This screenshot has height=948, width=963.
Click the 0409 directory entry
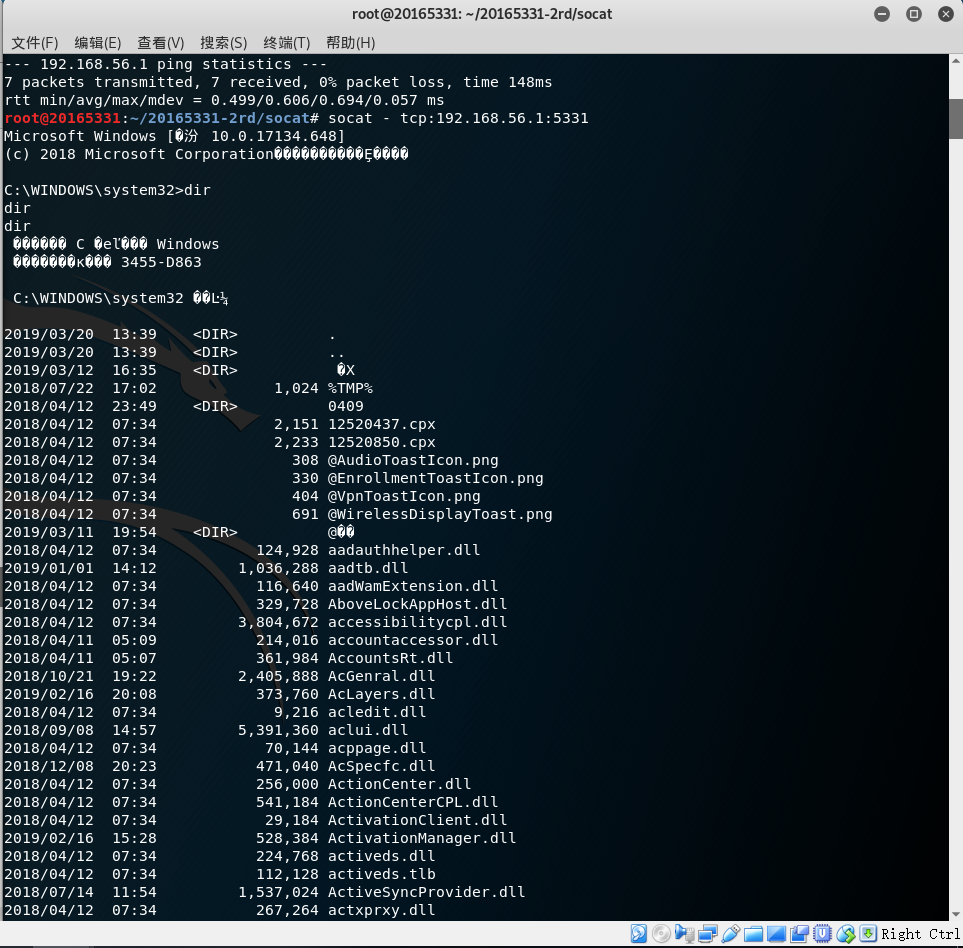346,406
